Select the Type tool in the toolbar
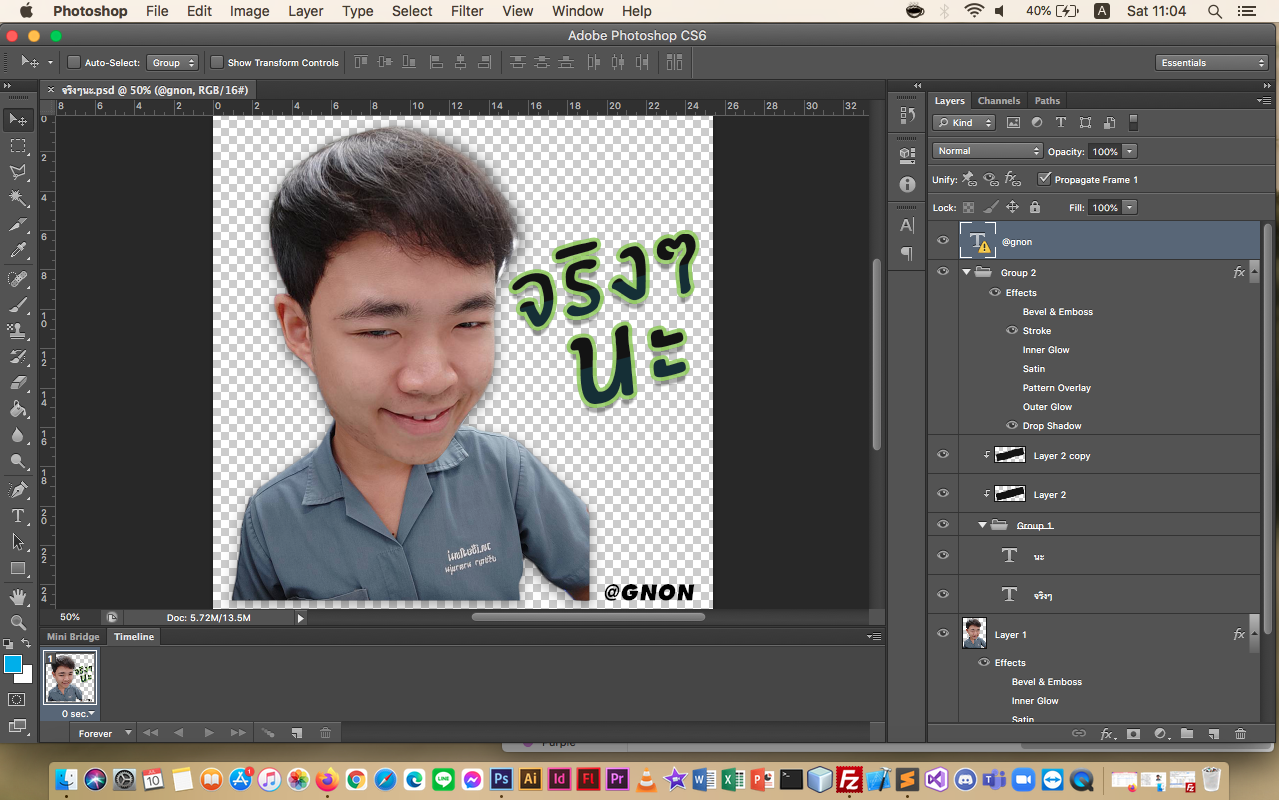This screenshot has width=1279, height=800. (18, 516)
